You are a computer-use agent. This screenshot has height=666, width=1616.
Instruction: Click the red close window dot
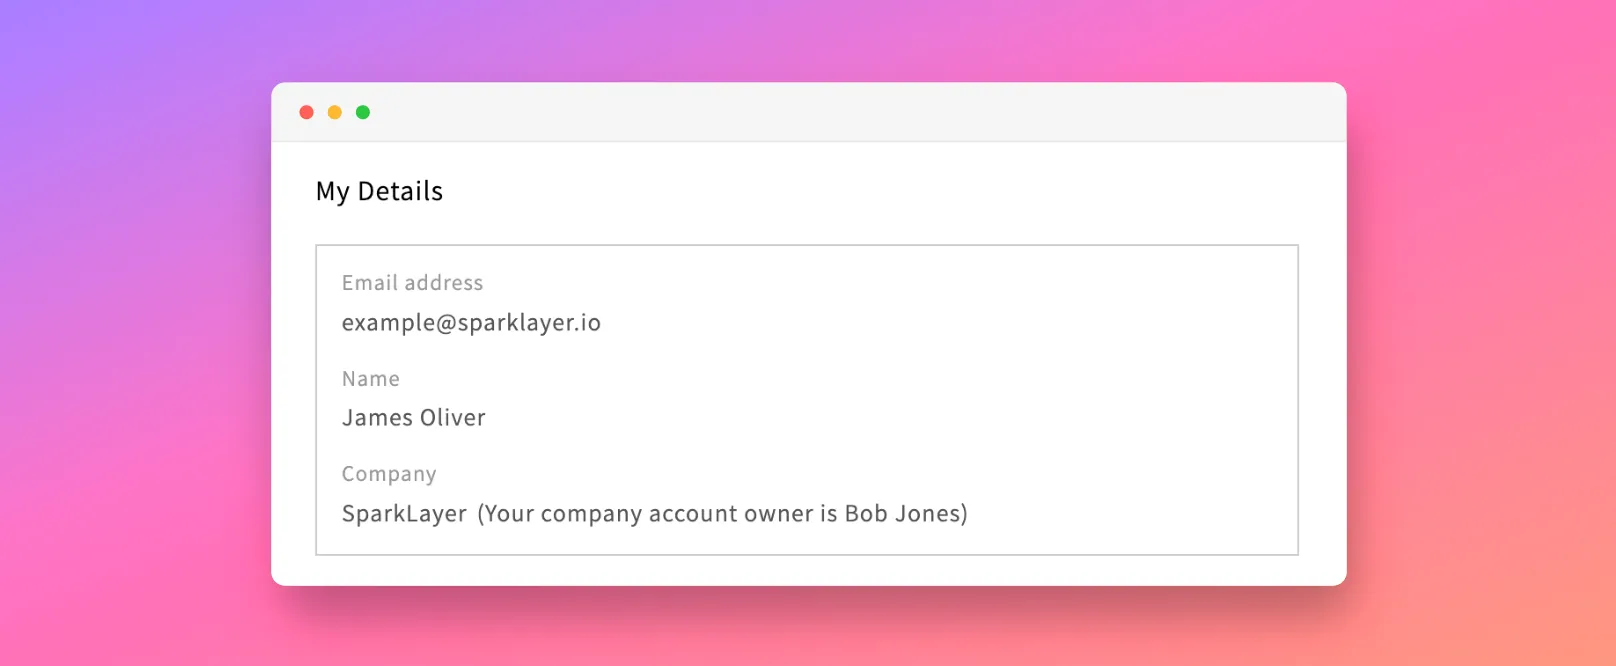point(307,112)
